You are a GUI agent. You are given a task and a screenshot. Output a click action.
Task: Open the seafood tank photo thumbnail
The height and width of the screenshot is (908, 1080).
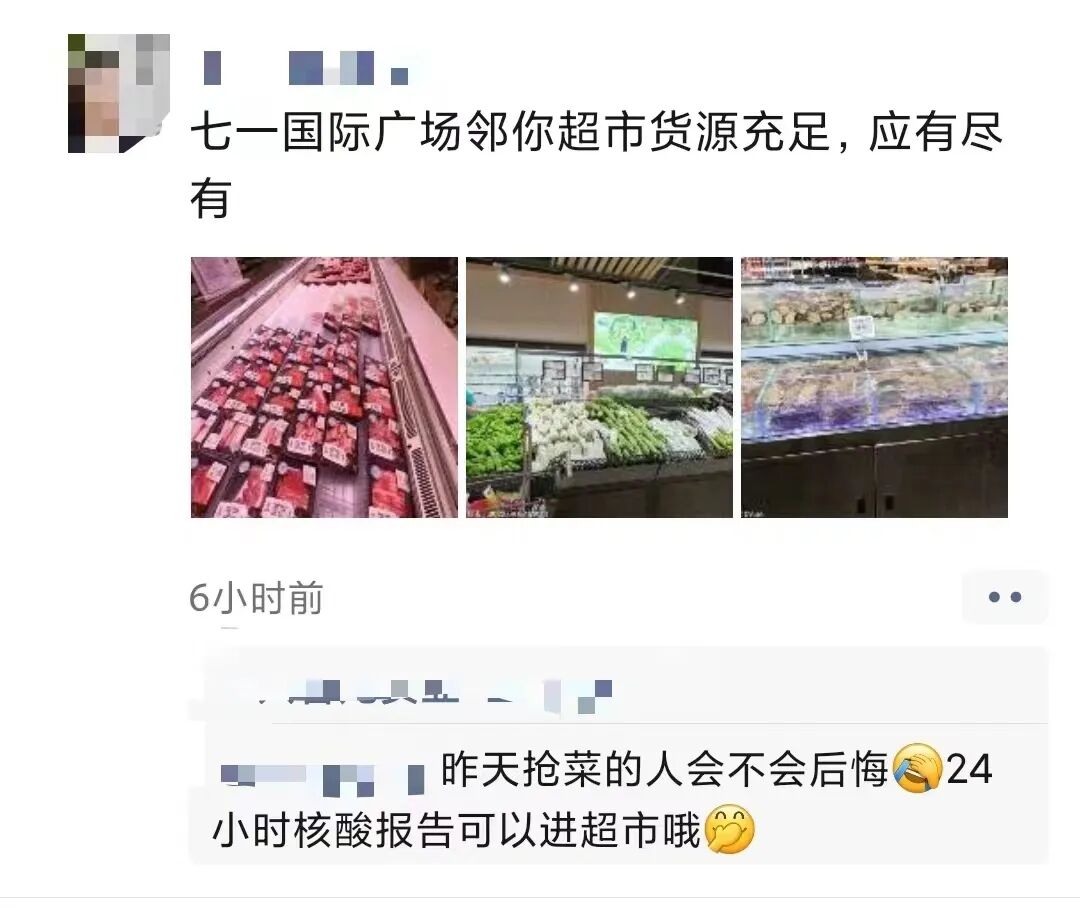874,387
